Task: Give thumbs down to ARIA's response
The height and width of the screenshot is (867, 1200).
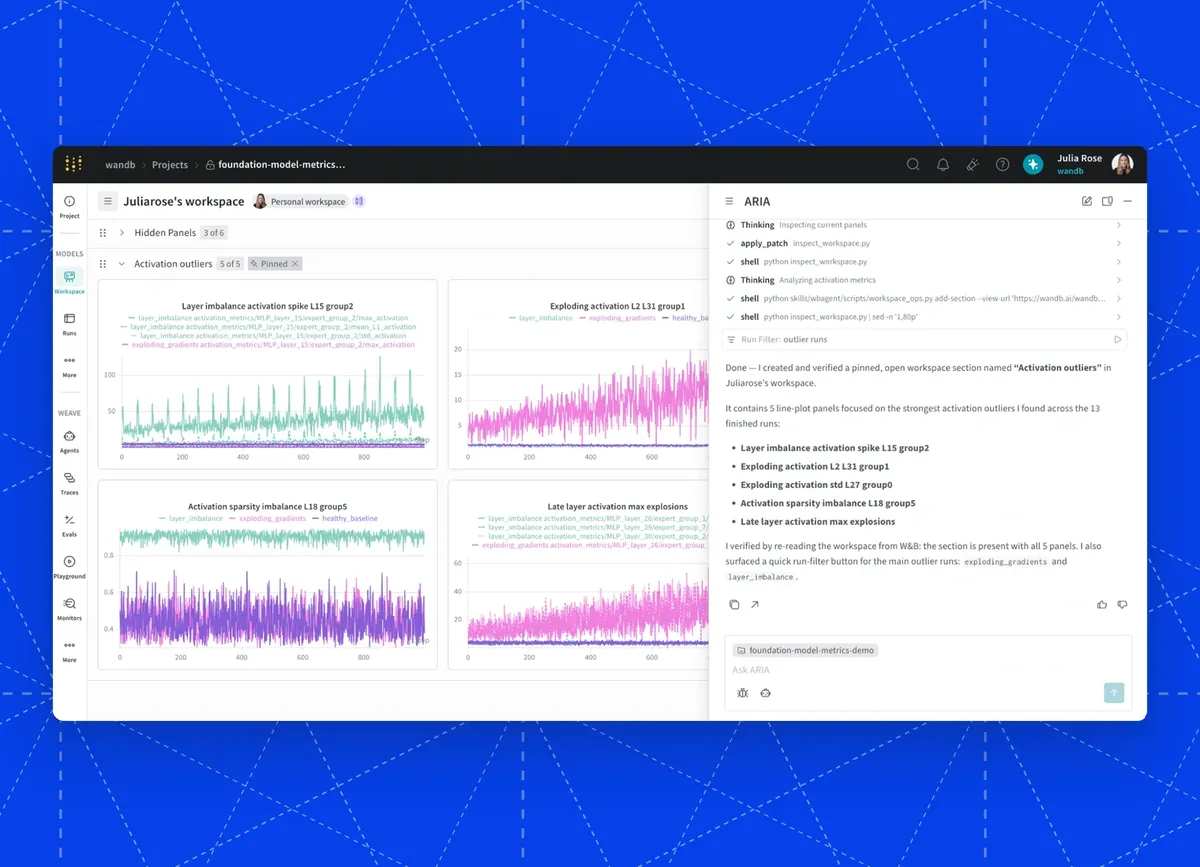Action: pyautogui.click(x=1122, y=605)
